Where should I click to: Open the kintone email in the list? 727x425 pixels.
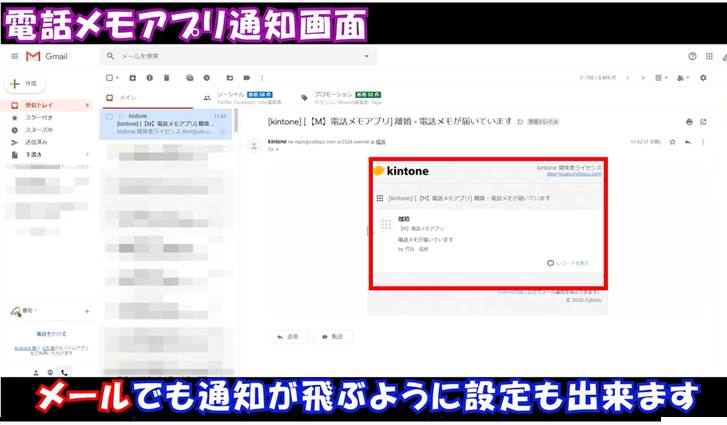click(x=166, y=124)
